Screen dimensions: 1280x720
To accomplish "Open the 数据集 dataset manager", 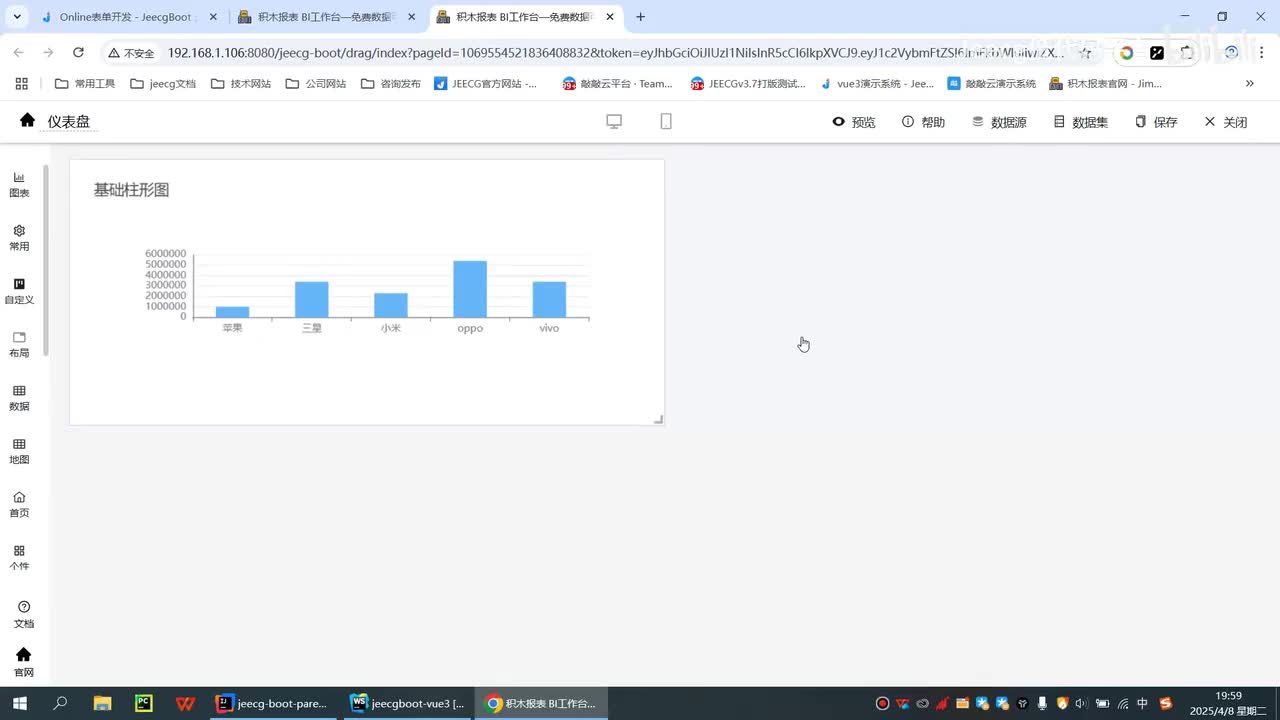I will pos(1081,122).
